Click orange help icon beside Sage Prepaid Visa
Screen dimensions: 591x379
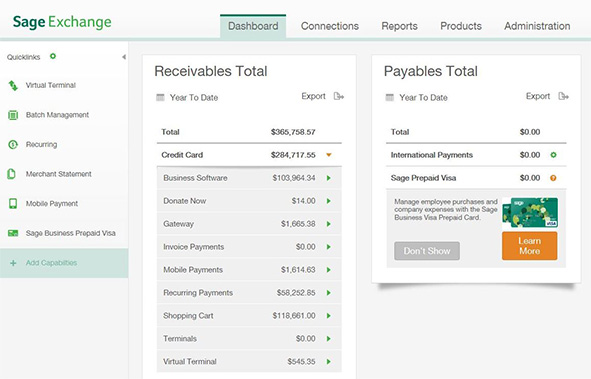pos(553,178)
